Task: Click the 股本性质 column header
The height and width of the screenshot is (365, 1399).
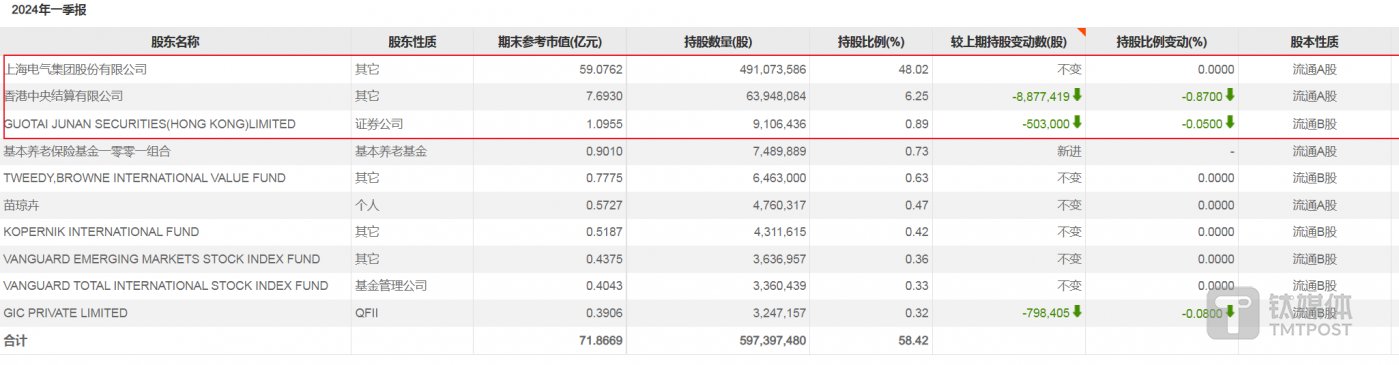Action: click(1314, 42)
